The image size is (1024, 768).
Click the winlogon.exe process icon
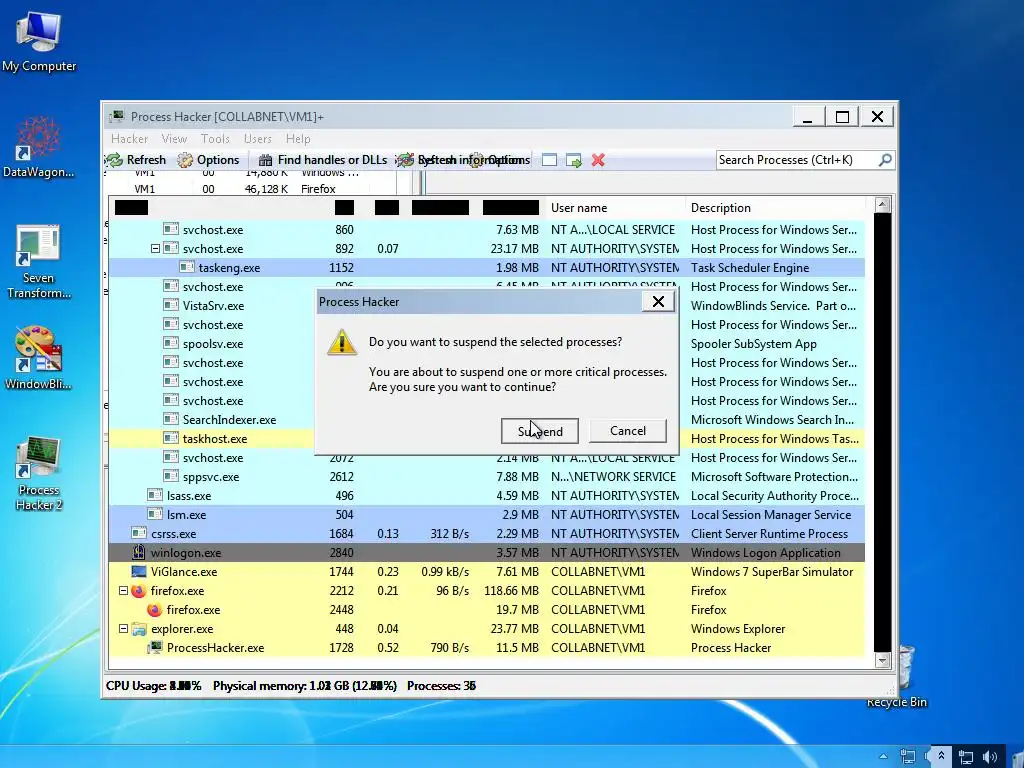pyautogui.click(x=139, y=552)
